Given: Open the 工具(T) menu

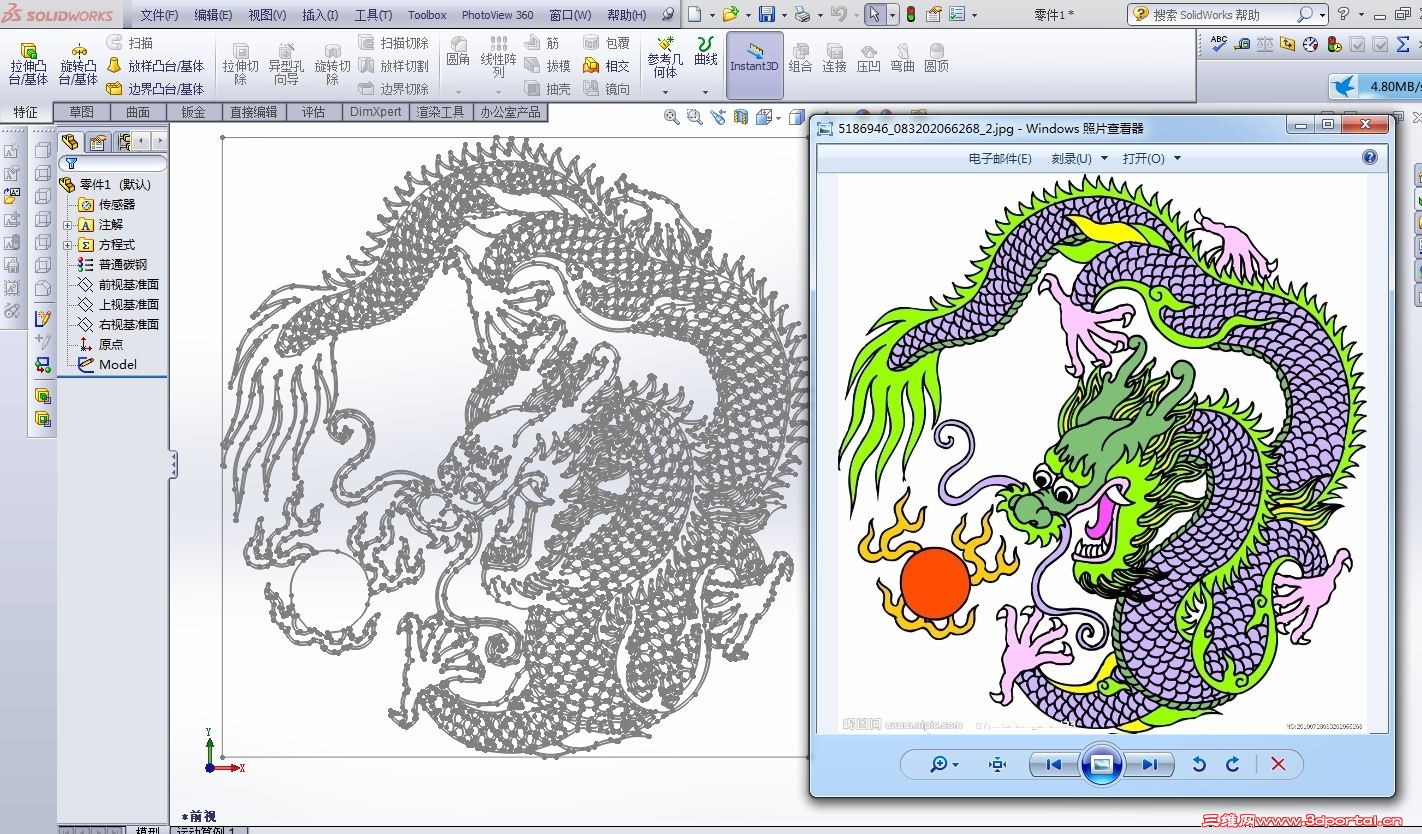Looking at the screenshot, I should [x=373, y=15].
